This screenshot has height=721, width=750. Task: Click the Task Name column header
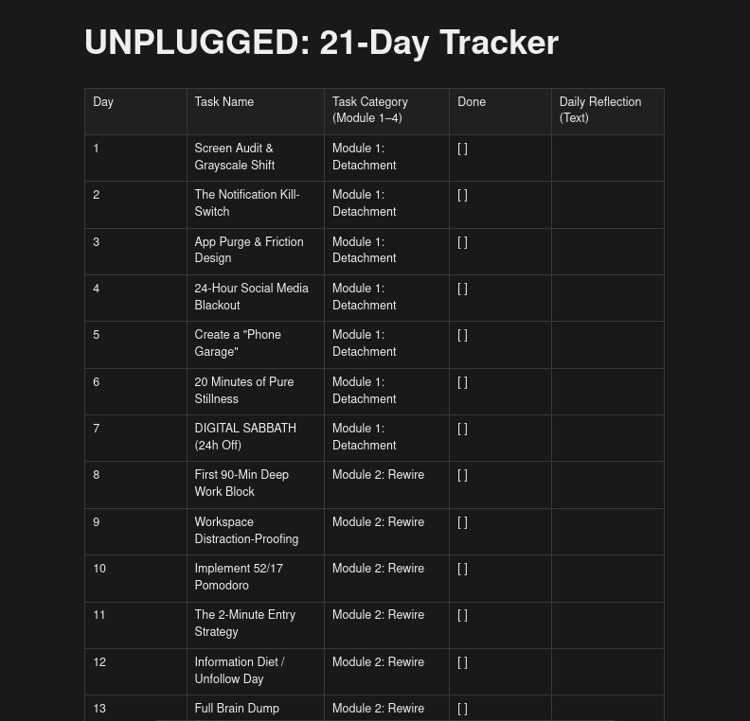[x=255, y=111]
